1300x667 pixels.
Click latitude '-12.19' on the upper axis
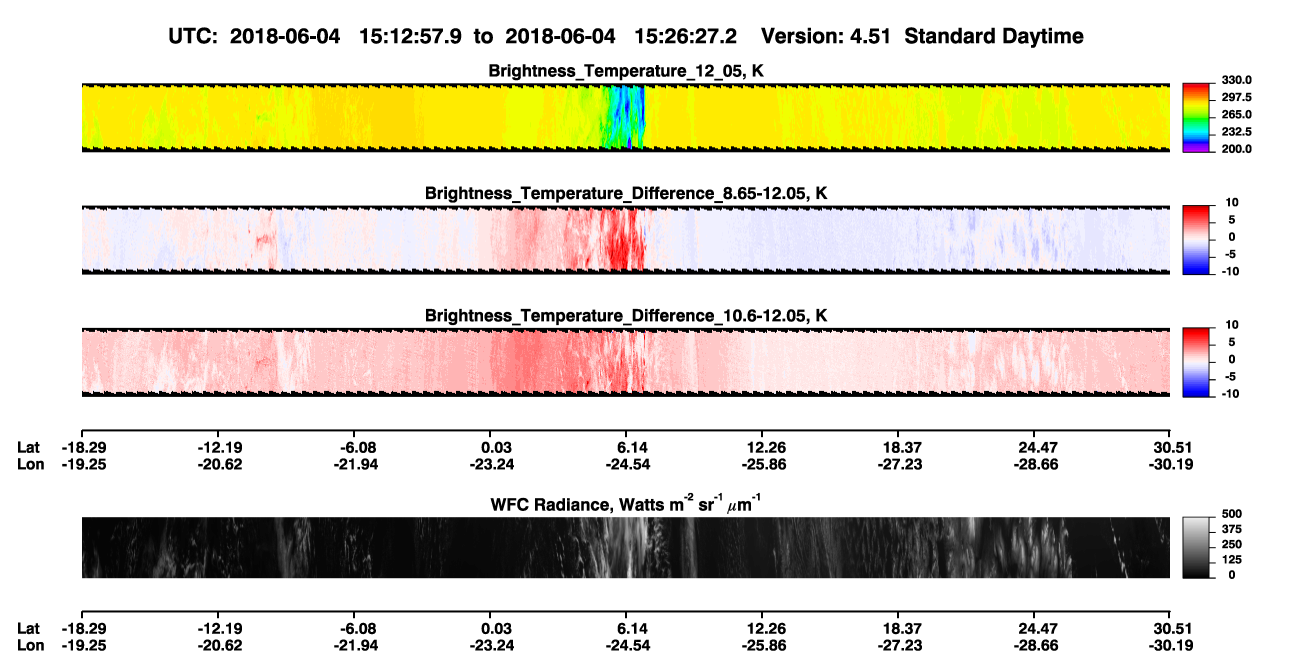coord(219,447)
